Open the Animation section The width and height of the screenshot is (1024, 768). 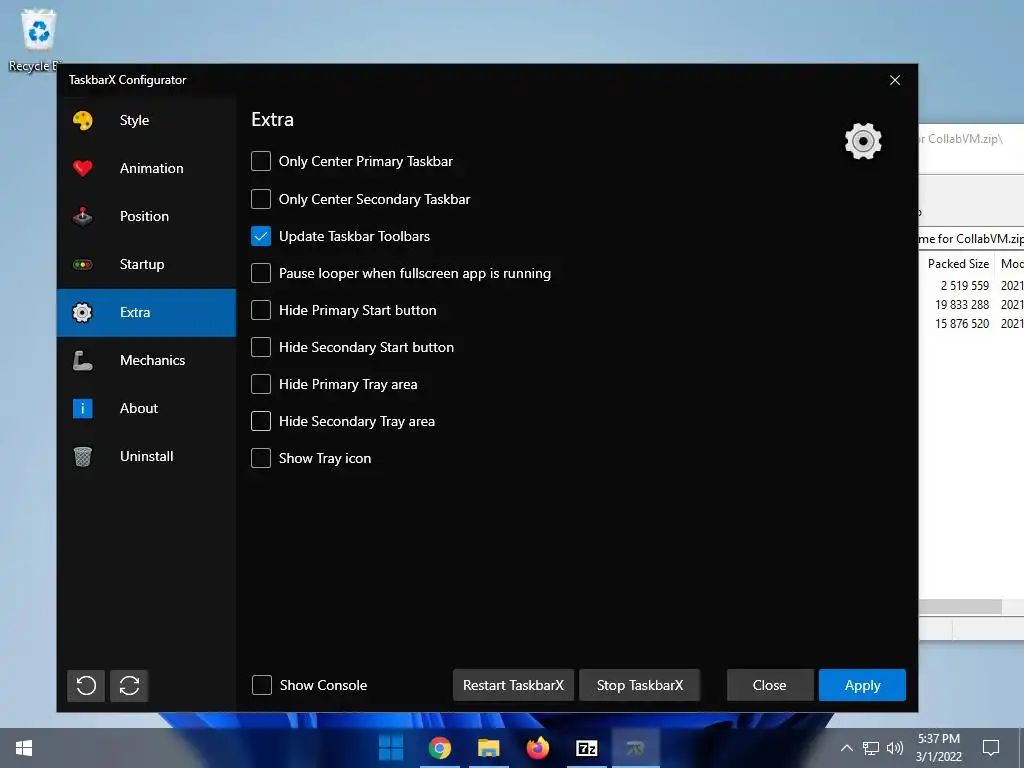tap(146, 168)
